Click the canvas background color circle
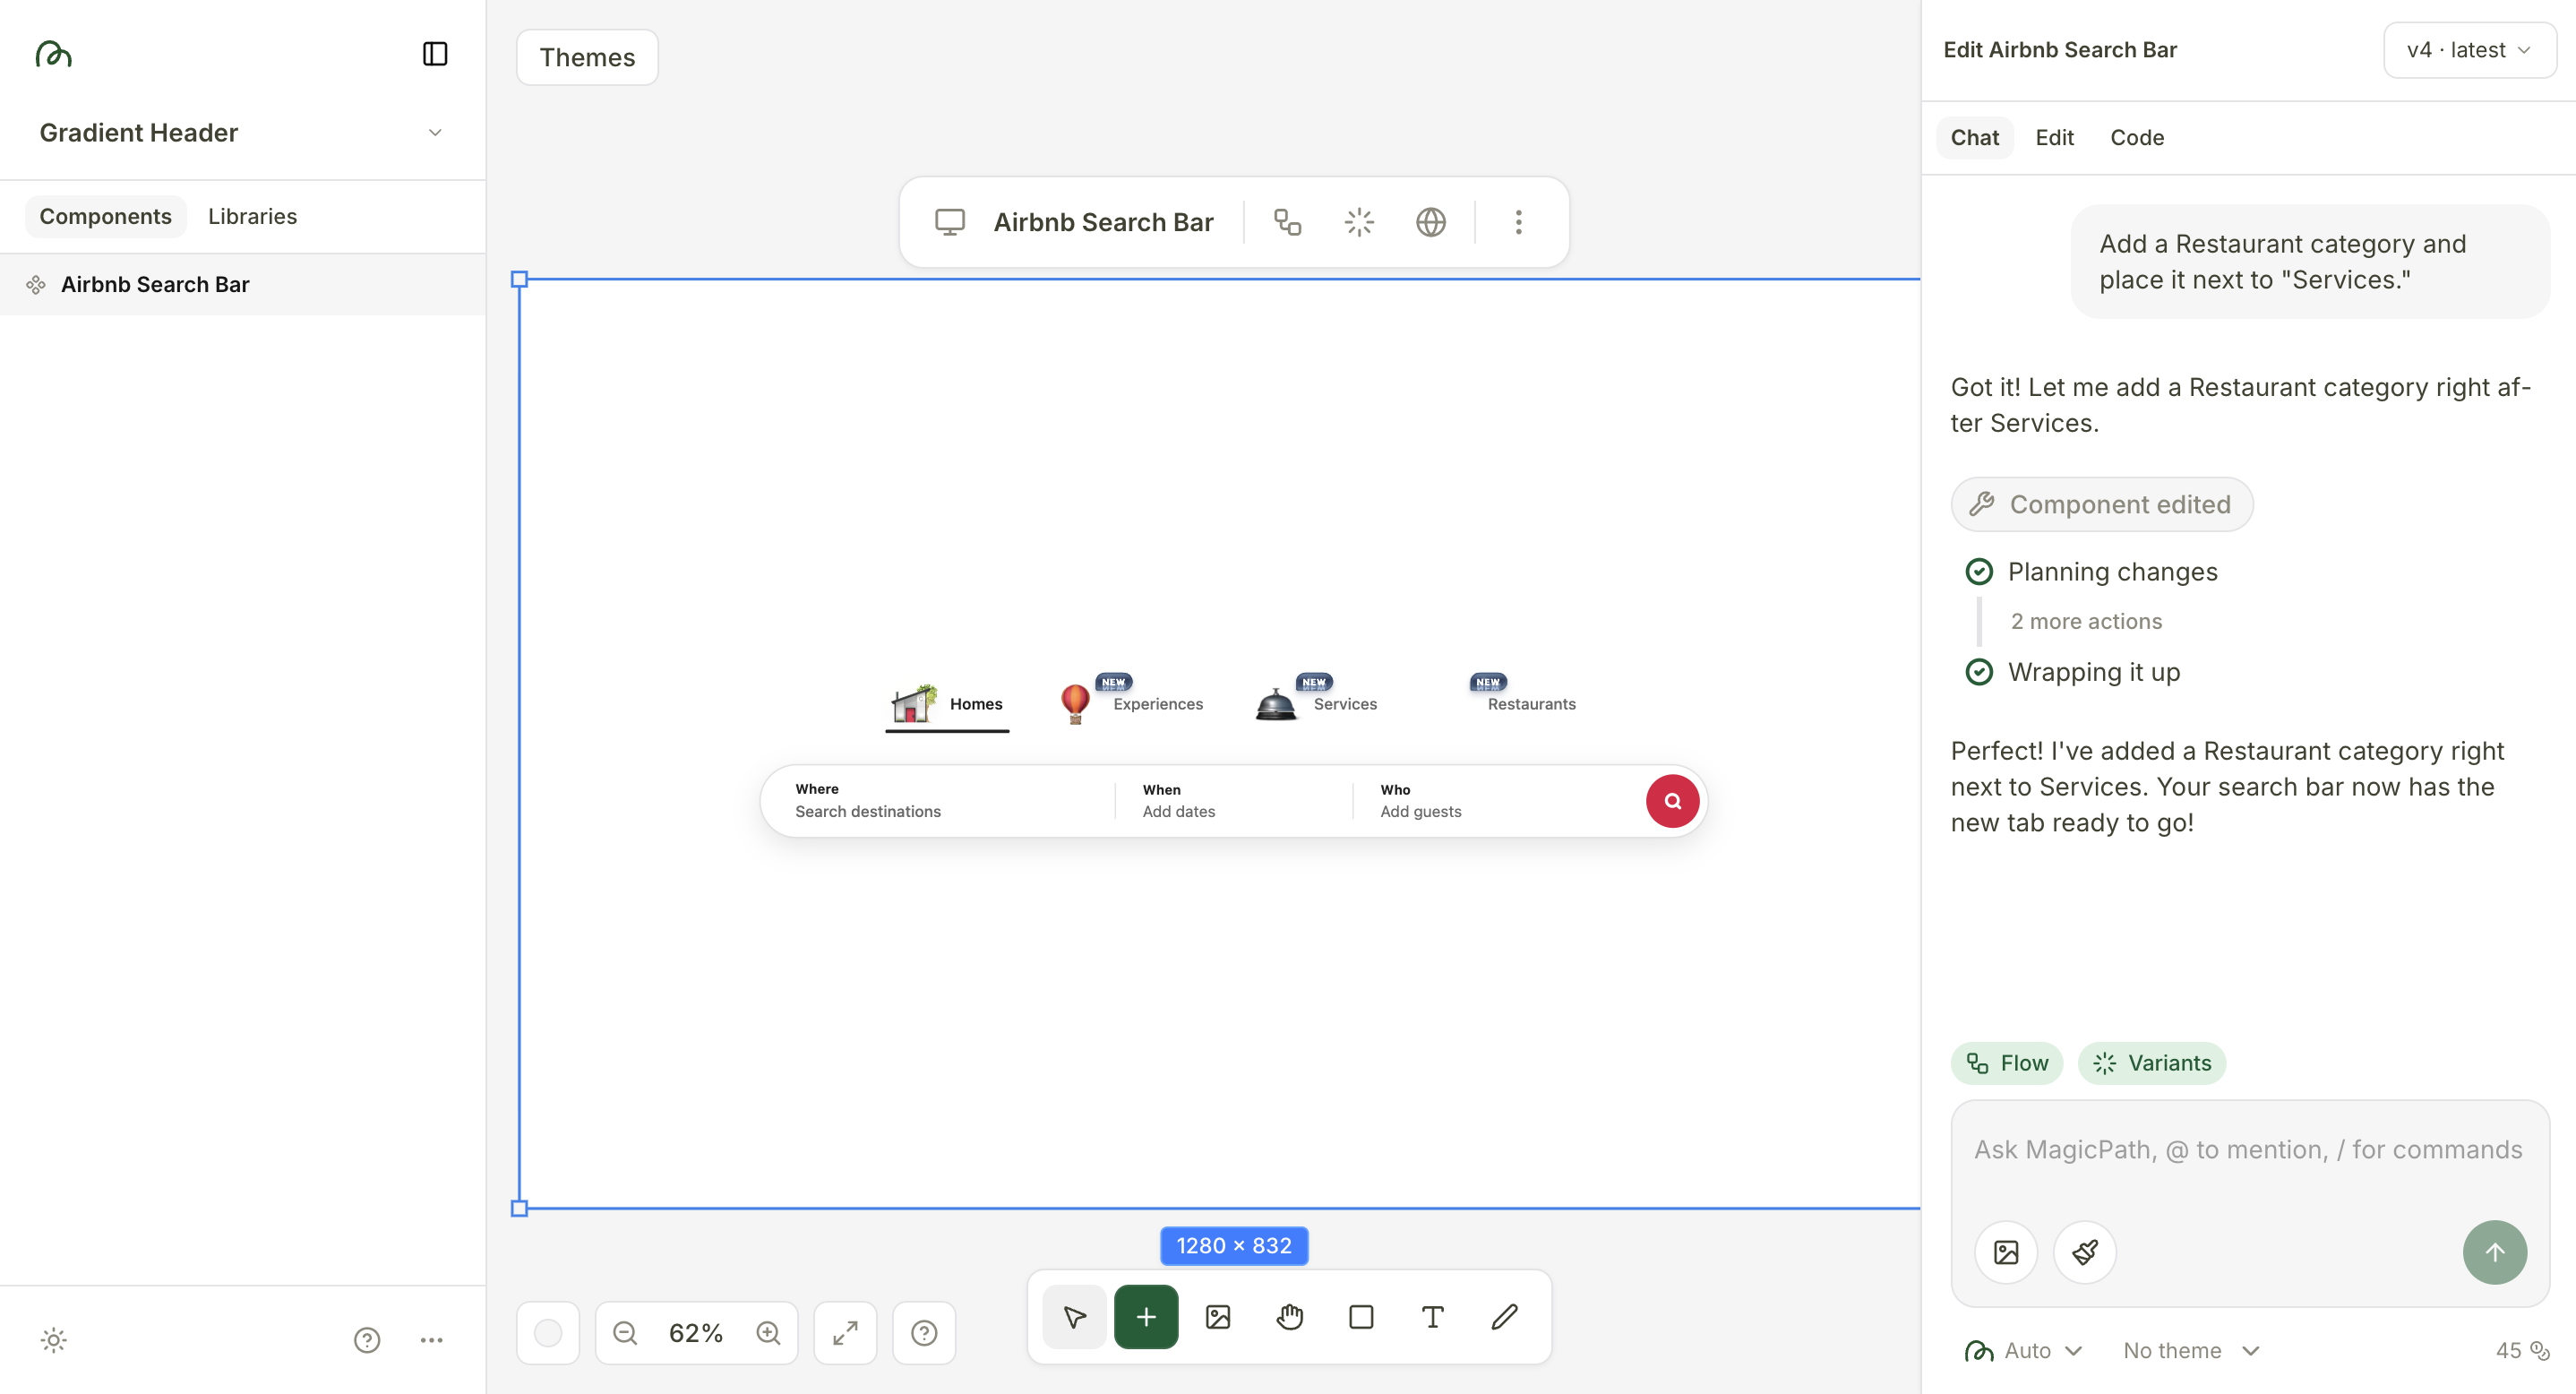 [x=548, y=1333]
